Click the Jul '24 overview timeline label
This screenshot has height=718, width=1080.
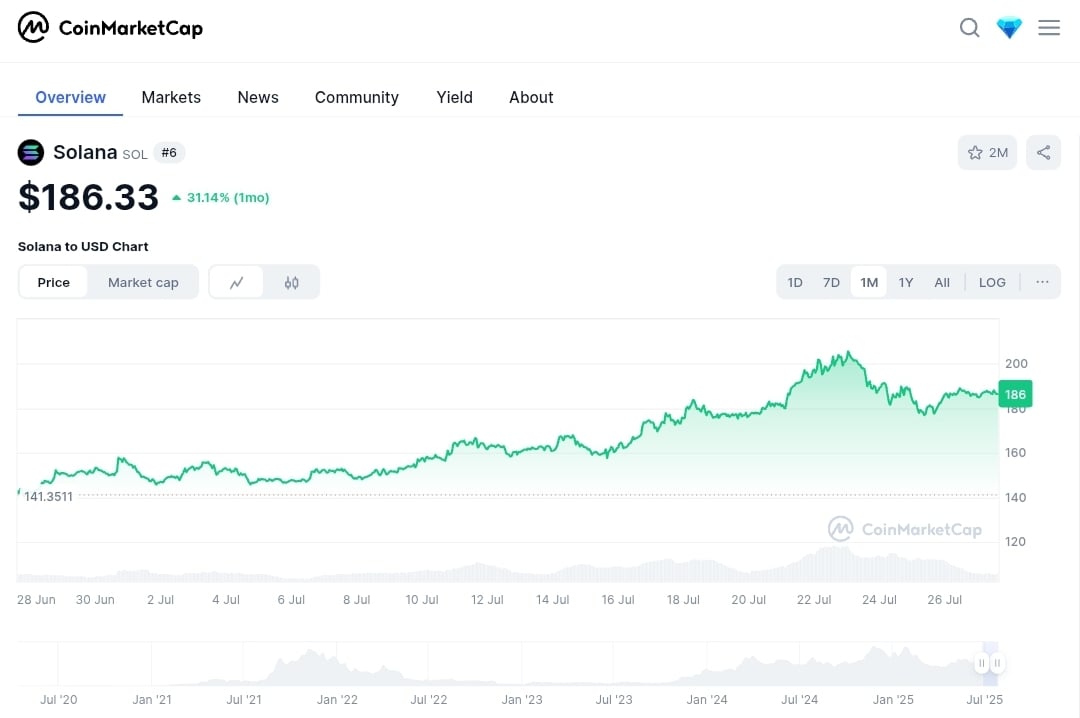(800, 699)
